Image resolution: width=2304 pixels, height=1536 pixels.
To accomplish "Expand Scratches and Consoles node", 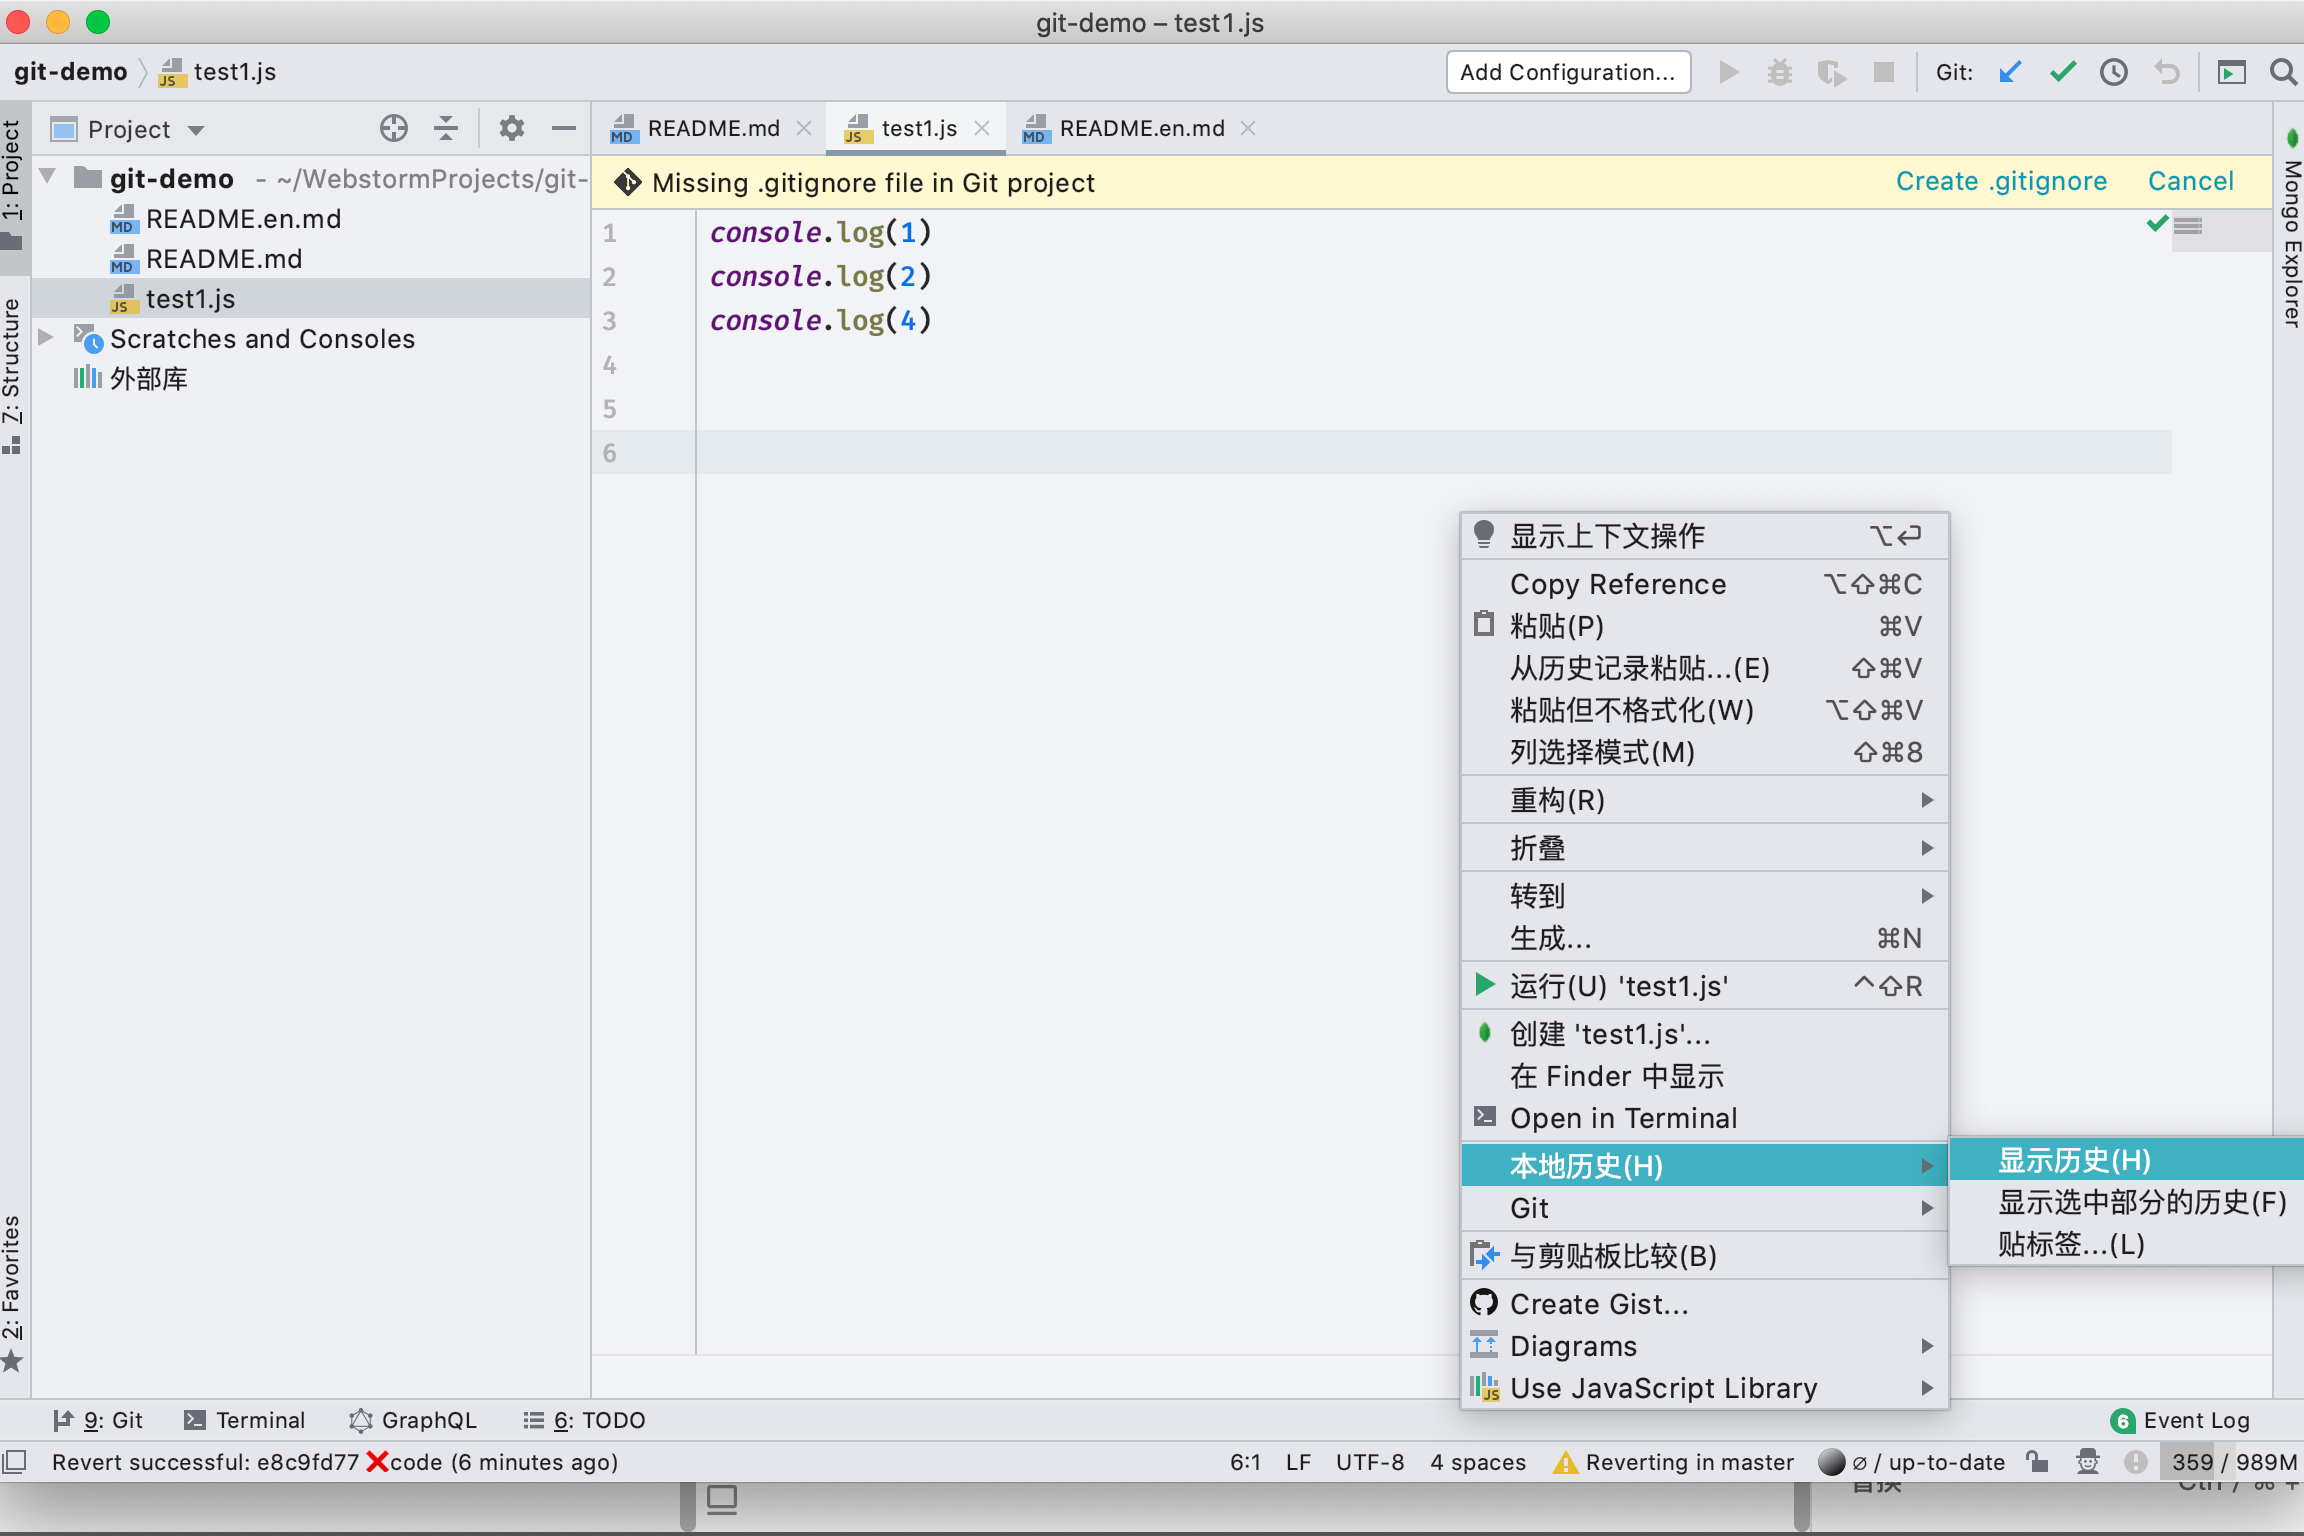I will point(44,338).
